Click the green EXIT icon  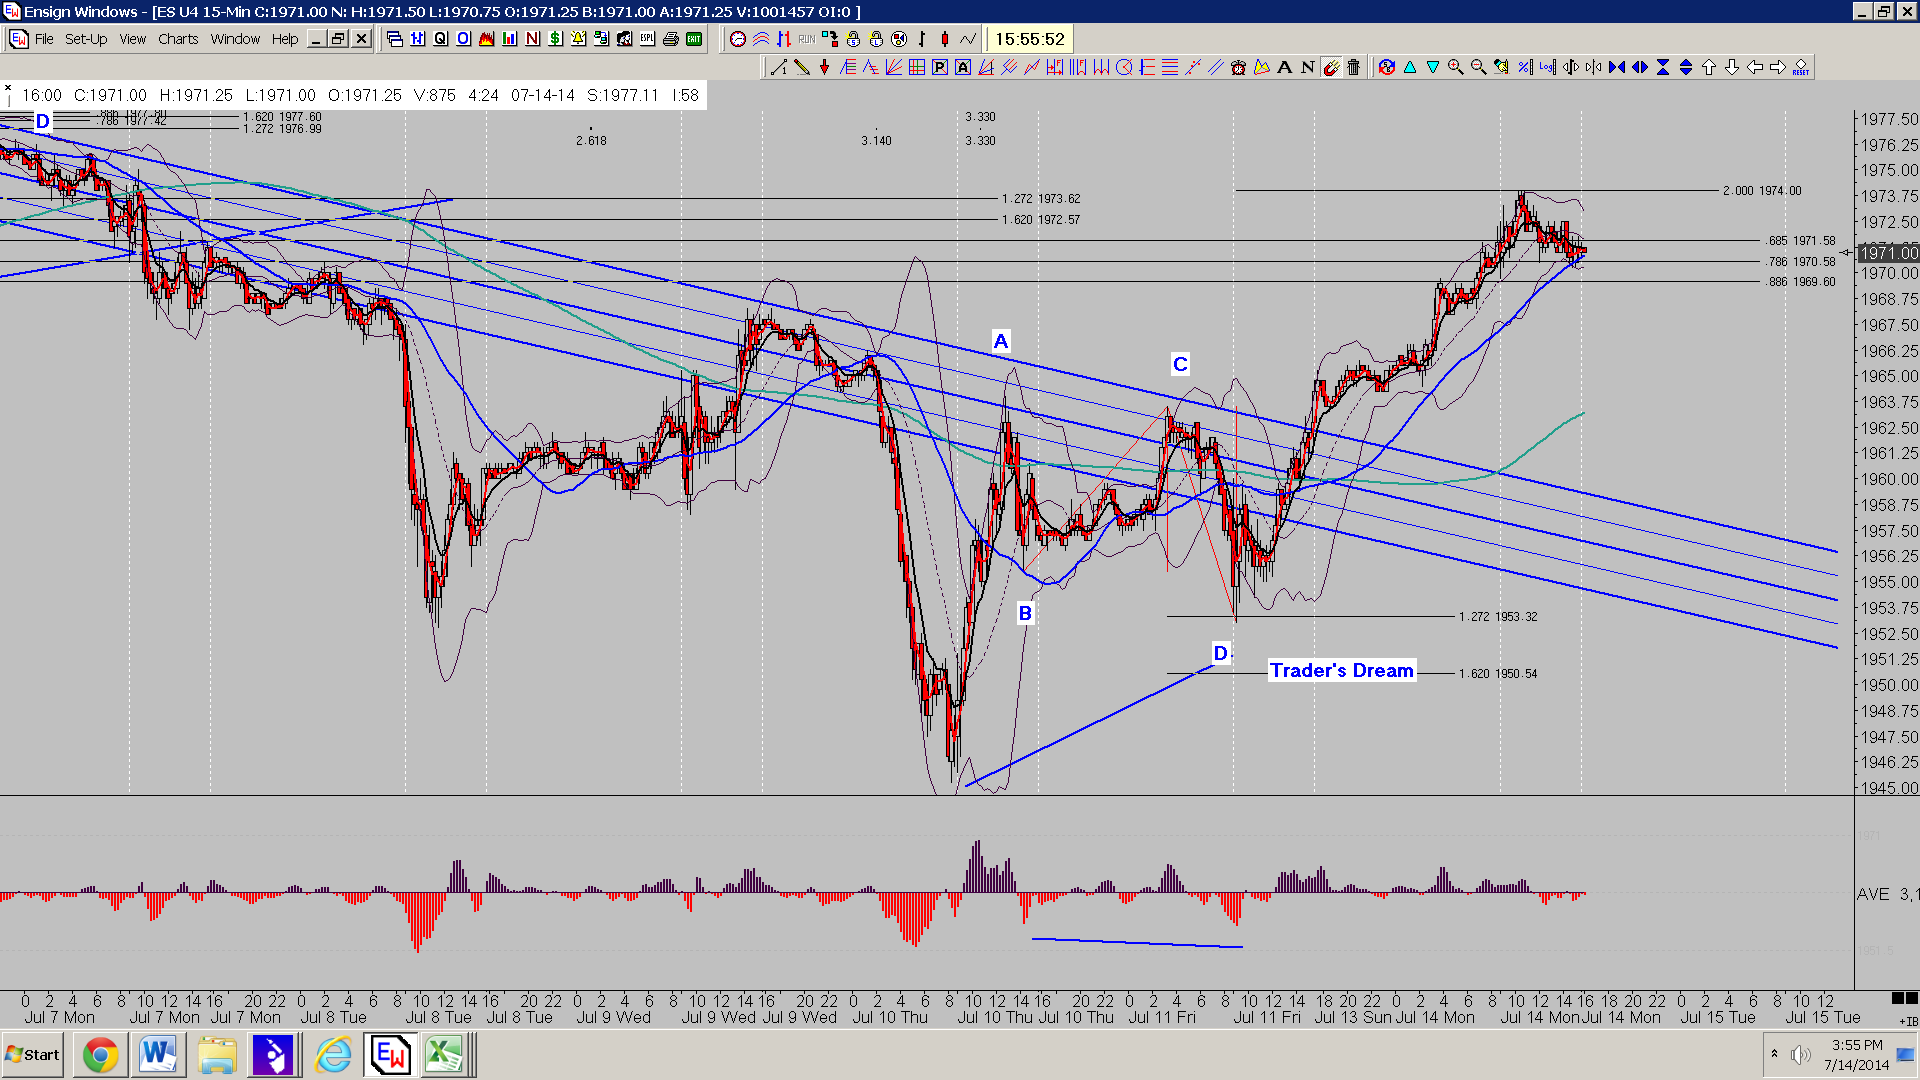(x=694, y=39)
